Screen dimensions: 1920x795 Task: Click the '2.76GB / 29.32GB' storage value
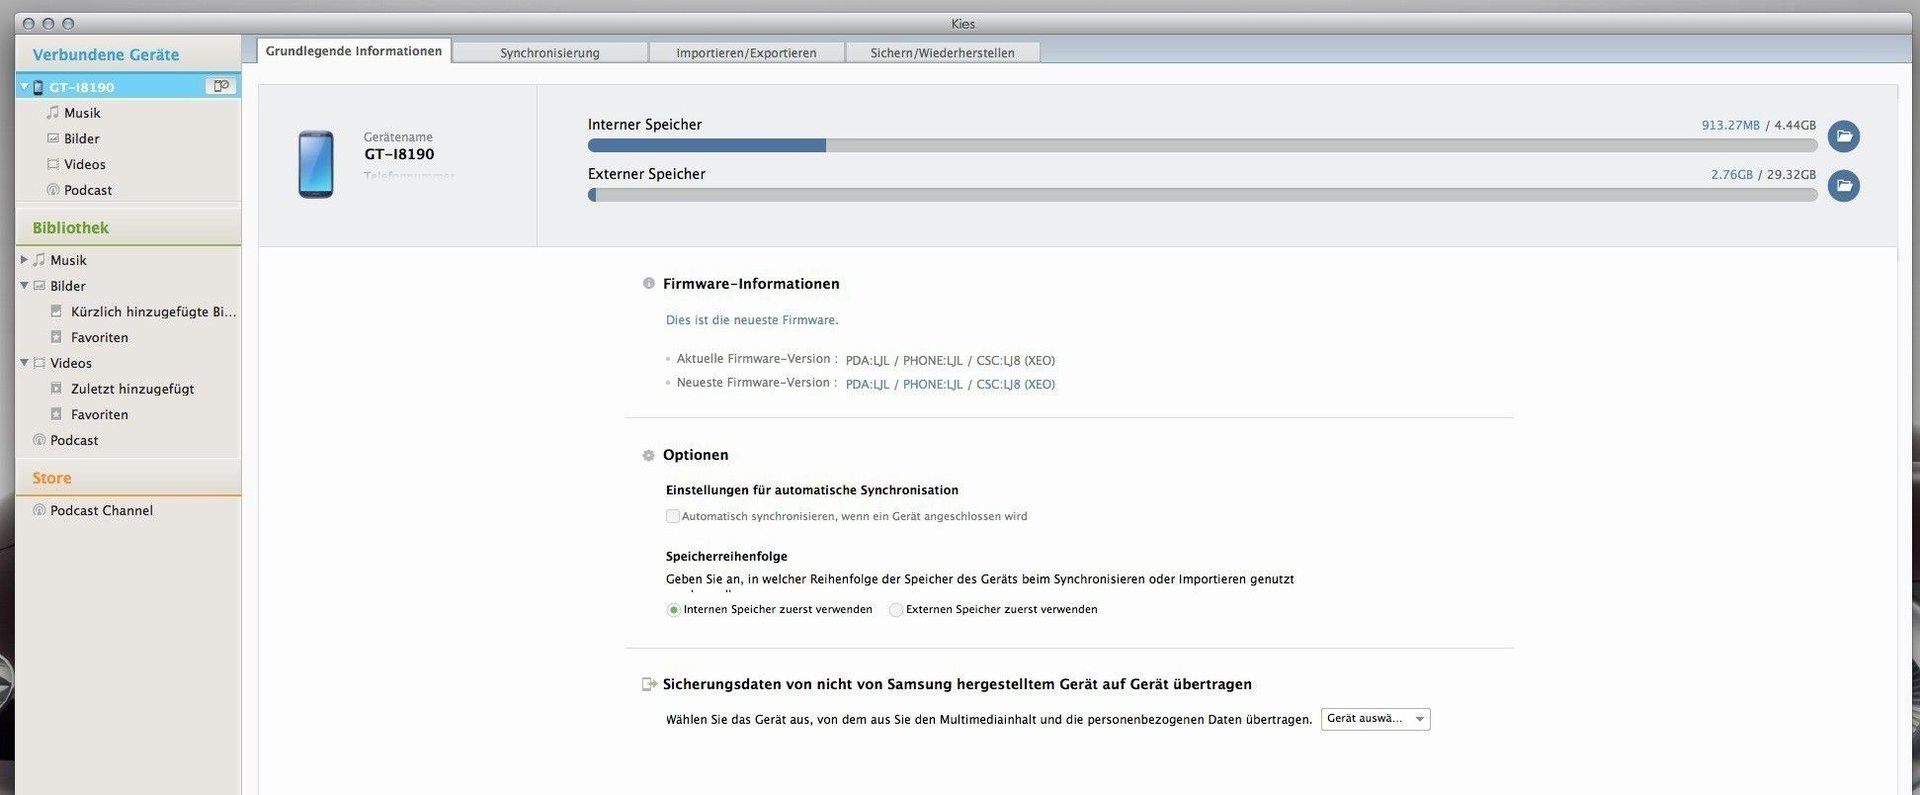(x=1763, y=174)
